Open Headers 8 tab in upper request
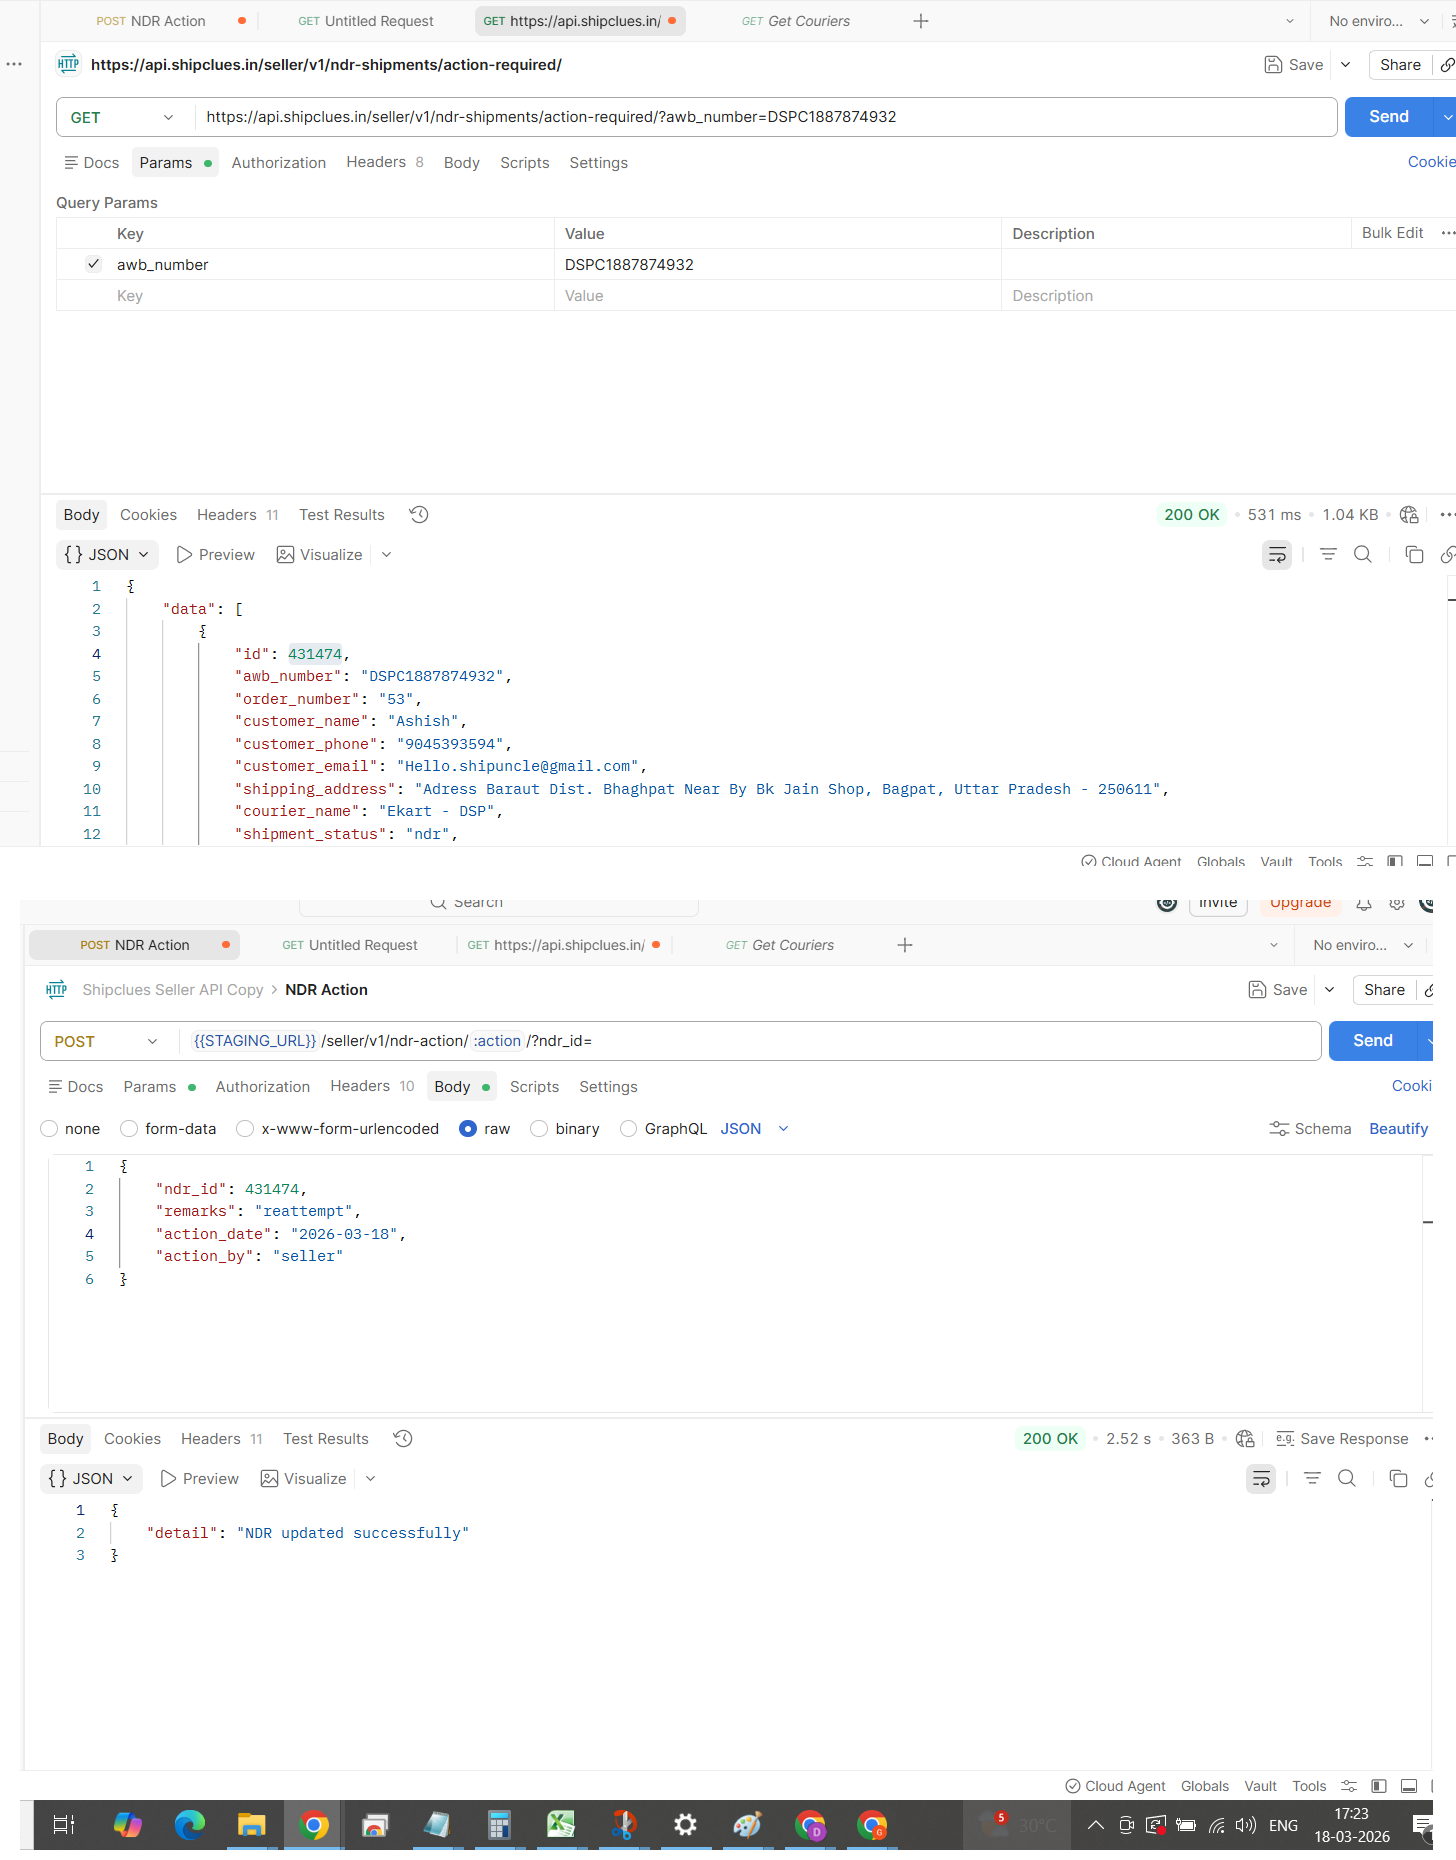This screenshot has width=1456, height=1860. tap(385, 162)
